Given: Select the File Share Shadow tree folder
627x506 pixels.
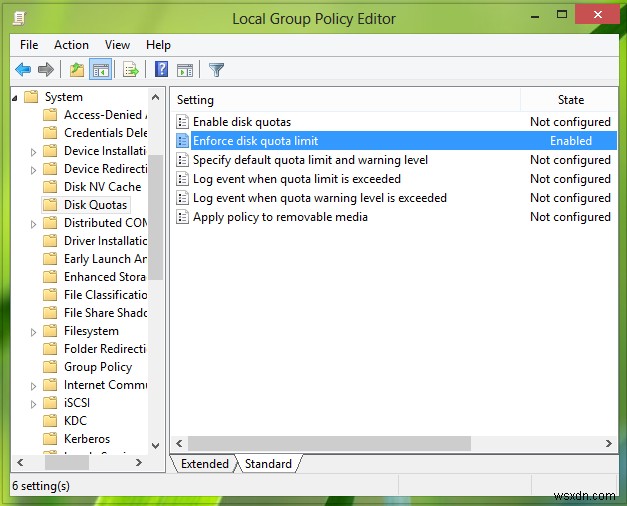Looking at the screenshot, I should point(105,313).
